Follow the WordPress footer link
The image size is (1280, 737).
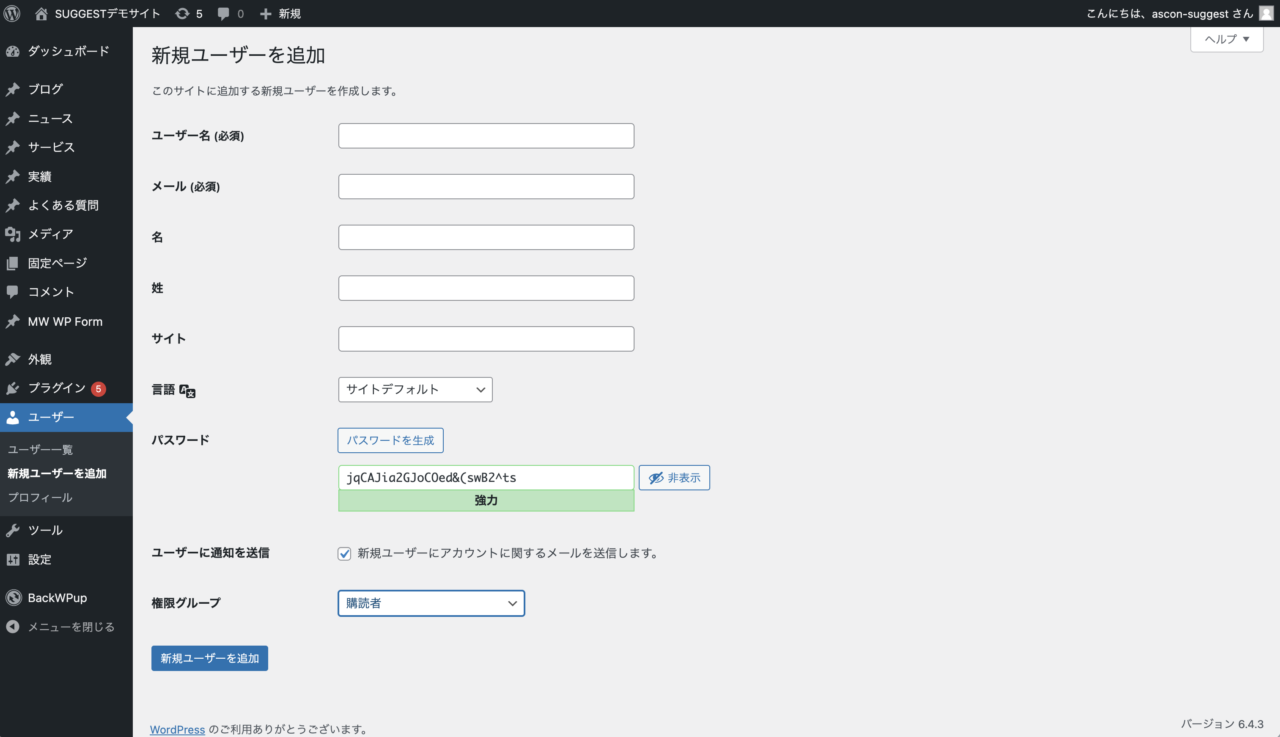pyautogui.click(x=177, y=730)
